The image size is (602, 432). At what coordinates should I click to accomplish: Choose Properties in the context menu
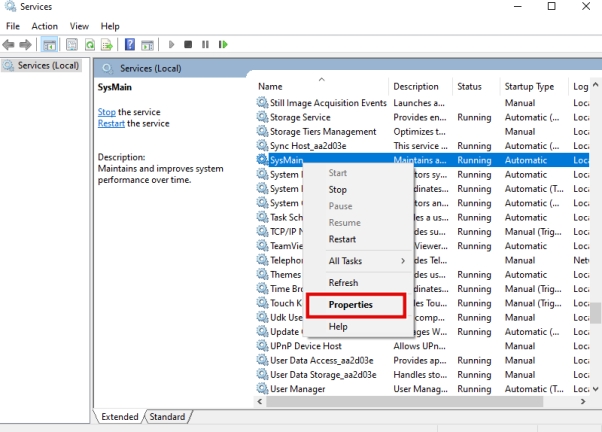coord(351,305)
